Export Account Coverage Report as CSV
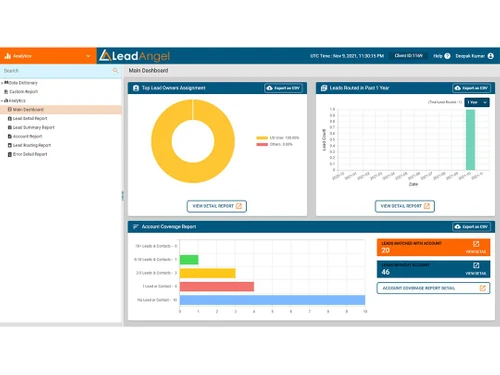 [x=471, y=227]
